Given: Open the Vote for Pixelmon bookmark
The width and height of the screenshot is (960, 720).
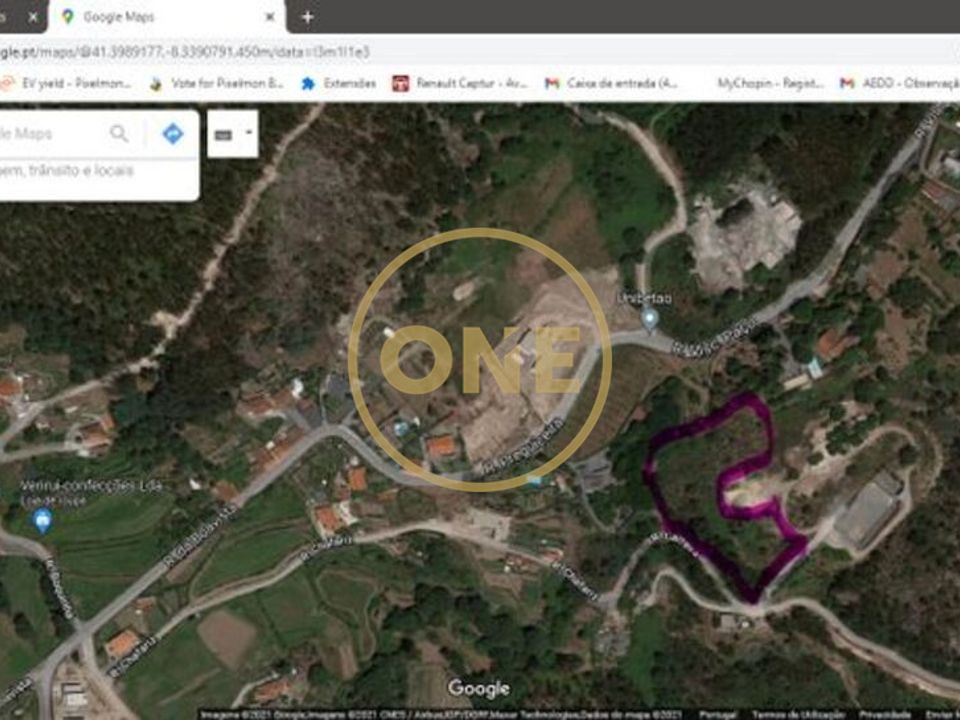Looking at the screenshot, I should point(216,83).
